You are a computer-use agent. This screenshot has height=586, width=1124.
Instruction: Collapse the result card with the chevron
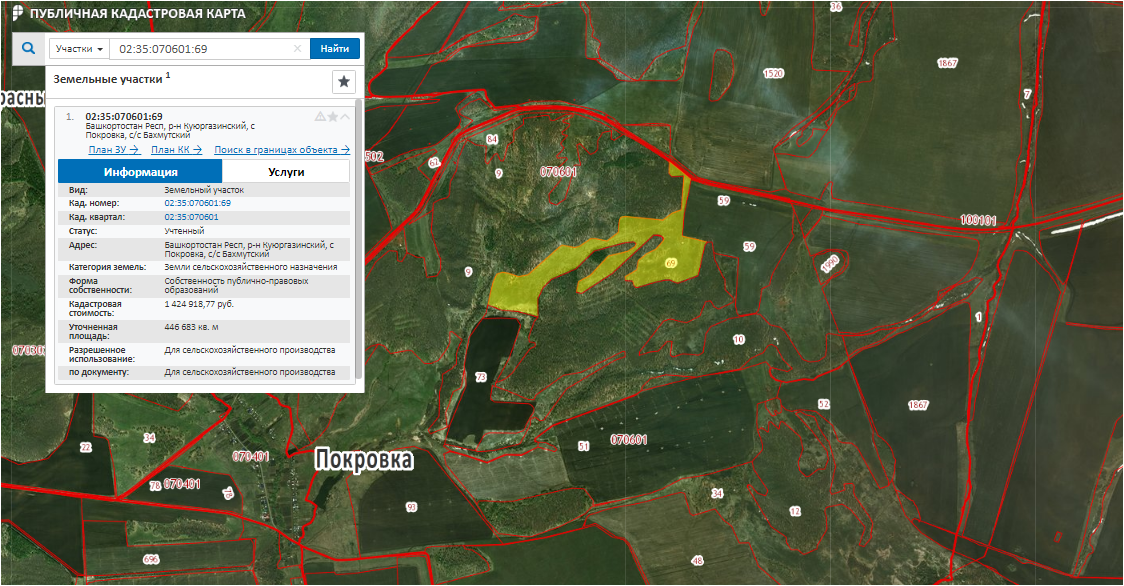point(345,117)
